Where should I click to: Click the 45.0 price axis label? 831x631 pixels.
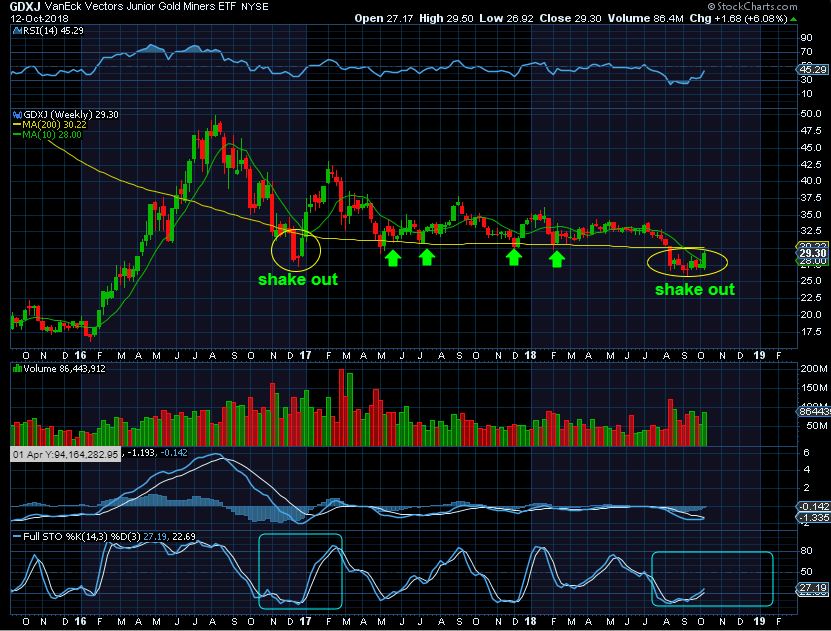tap(811, 148)
